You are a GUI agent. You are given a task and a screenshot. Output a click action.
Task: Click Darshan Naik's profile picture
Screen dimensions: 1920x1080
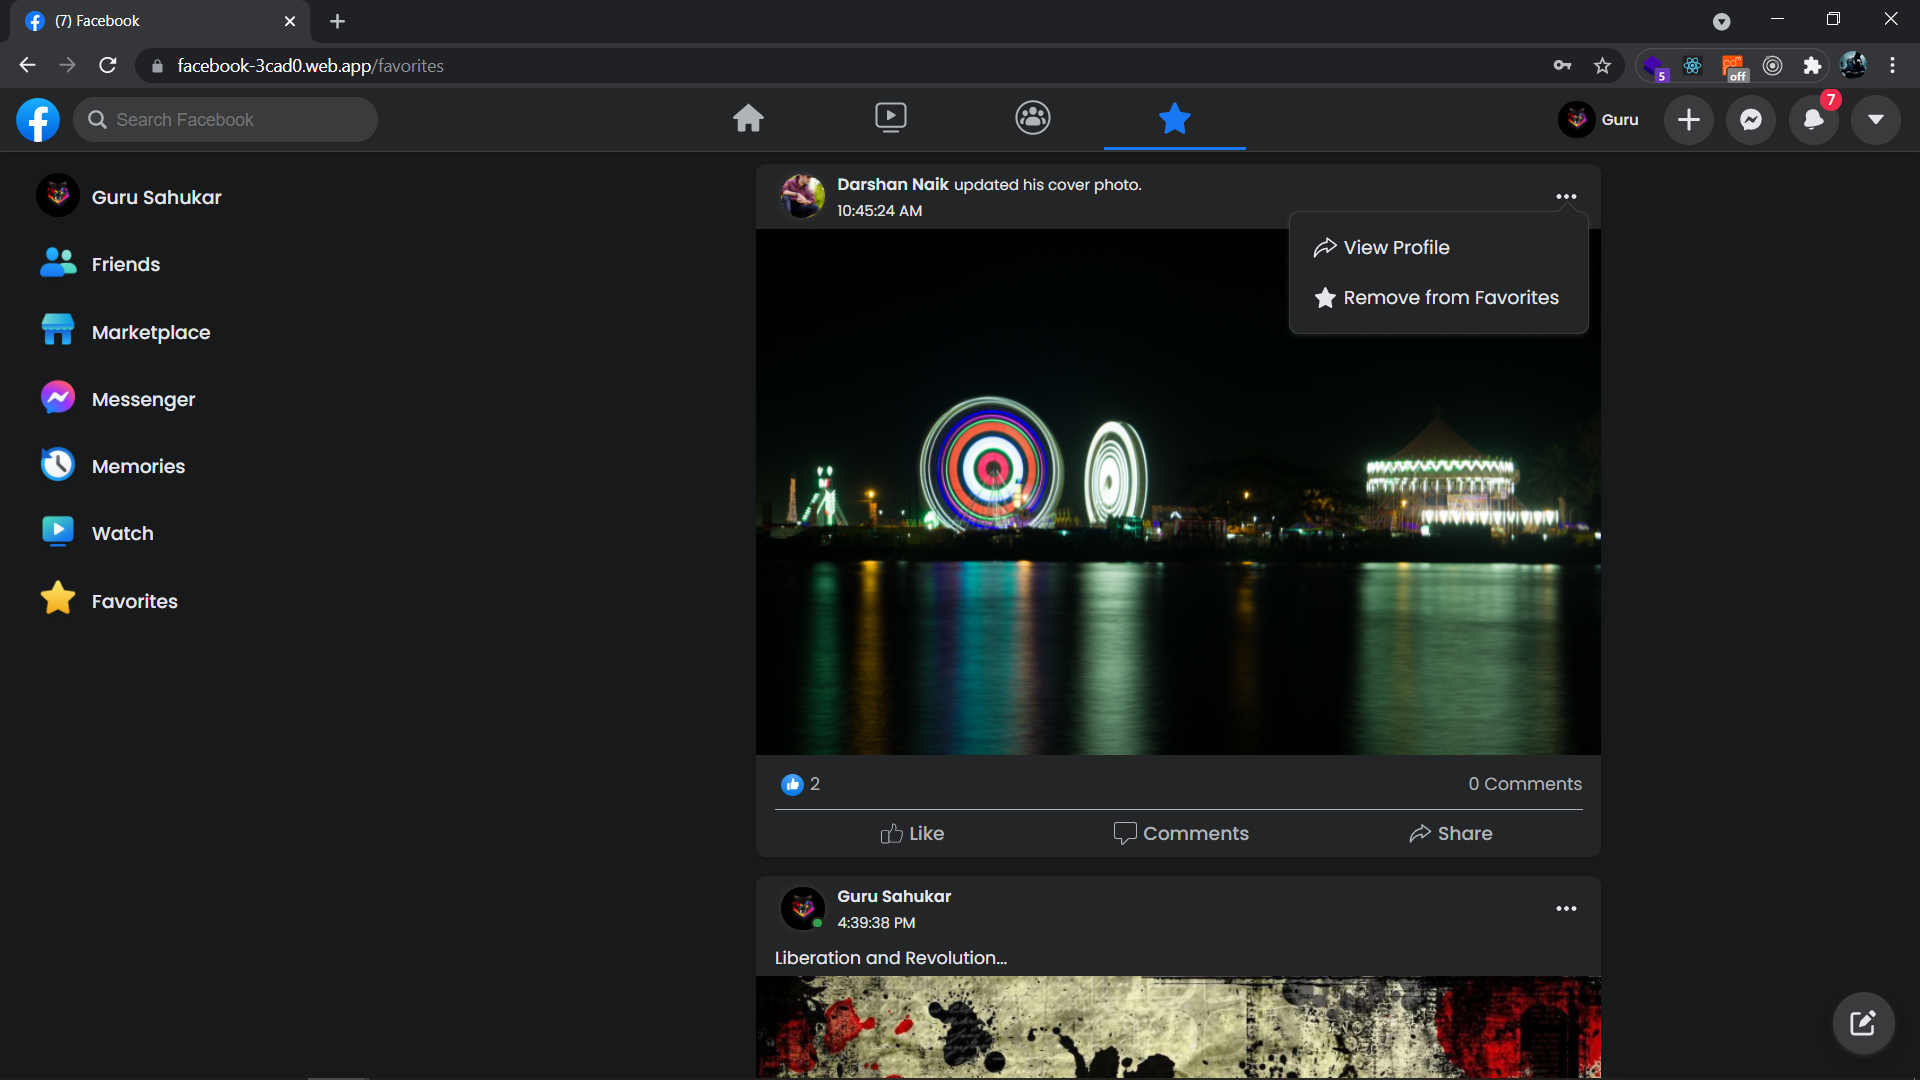(802, 196)
